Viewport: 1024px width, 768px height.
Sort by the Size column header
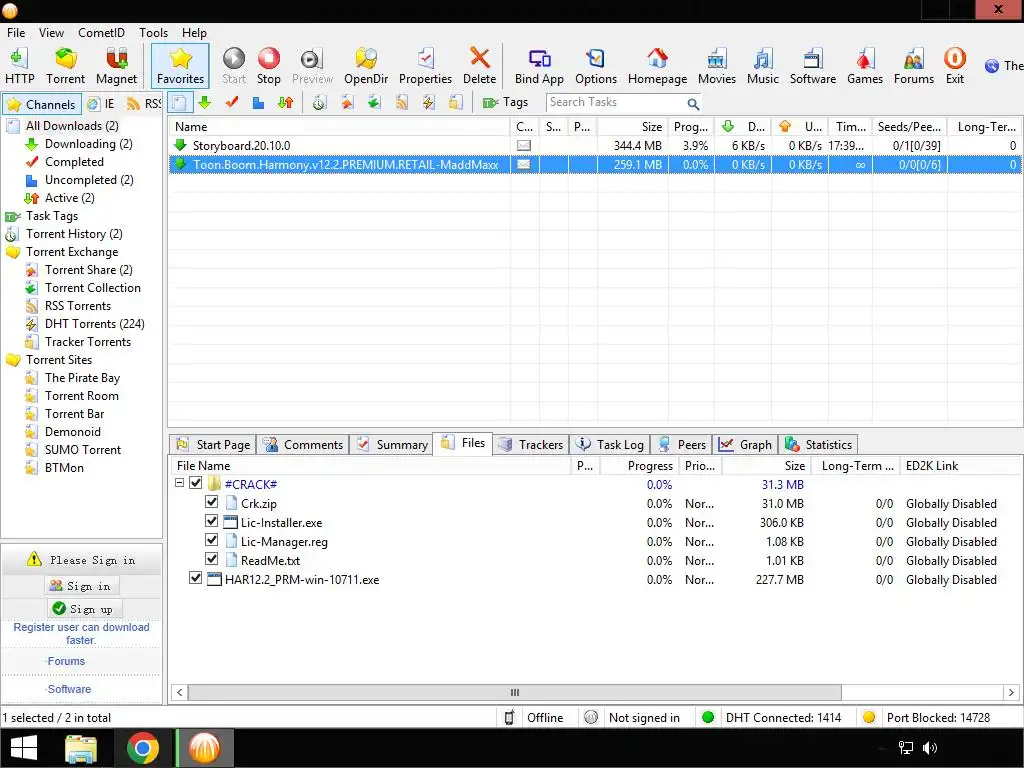click(x=632, y=127)
